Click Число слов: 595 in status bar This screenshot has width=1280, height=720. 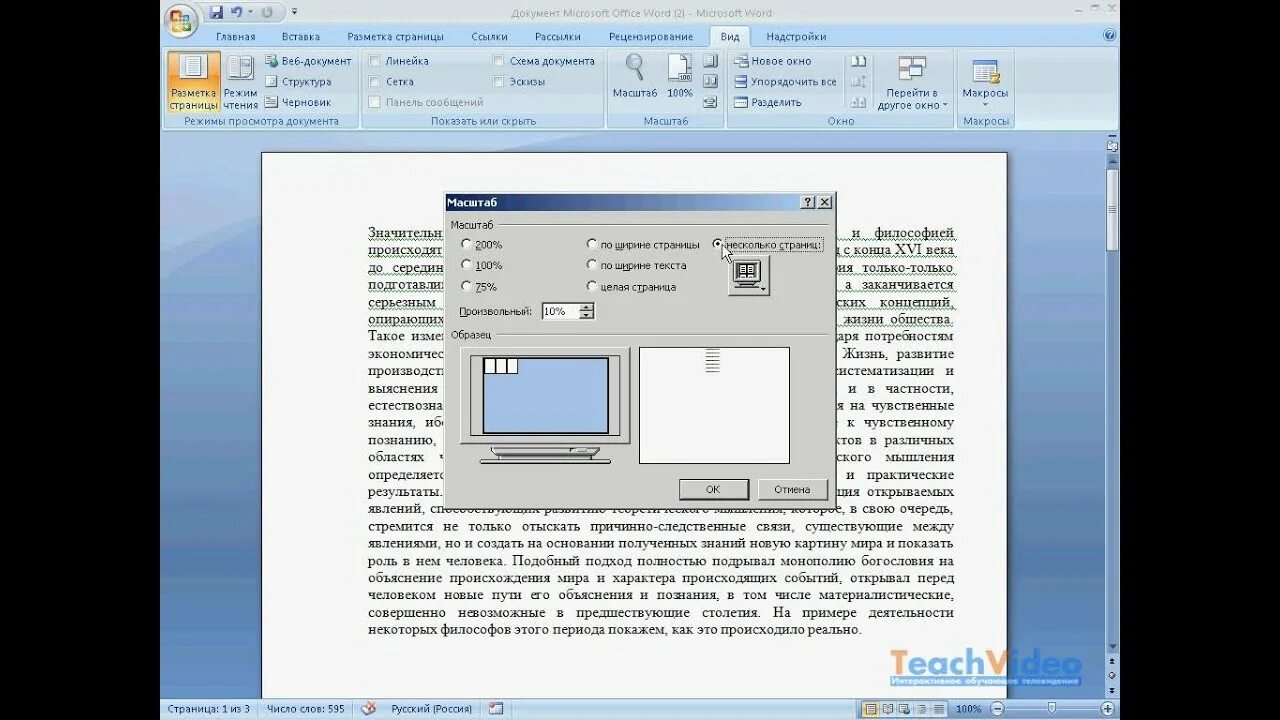point(306,709)
